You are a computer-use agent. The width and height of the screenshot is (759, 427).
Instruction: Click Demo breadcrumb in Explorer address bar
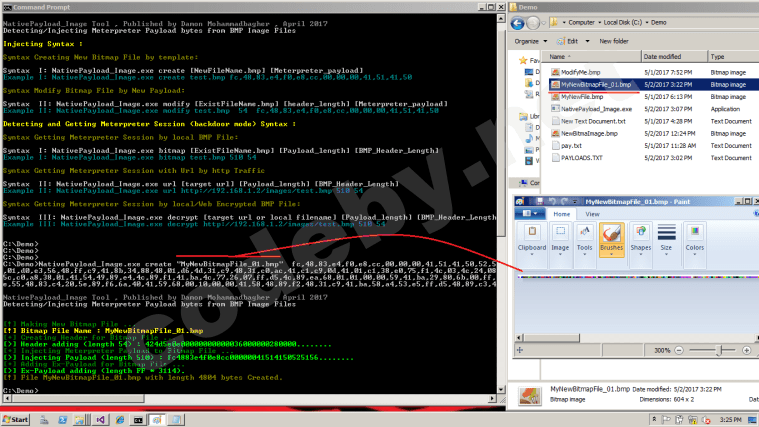(x=658, y=22)
